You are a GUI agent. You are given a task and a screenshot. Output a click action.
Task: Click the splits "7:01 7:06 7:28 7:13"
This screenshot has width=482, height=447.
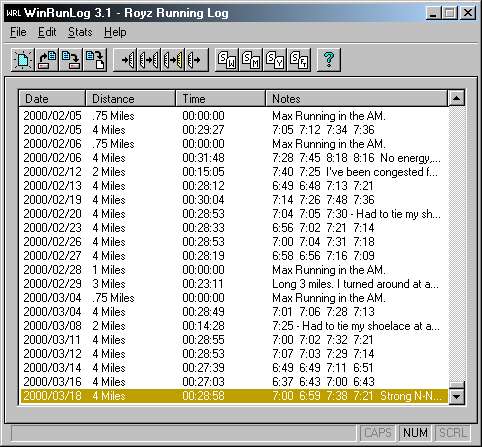323,312
